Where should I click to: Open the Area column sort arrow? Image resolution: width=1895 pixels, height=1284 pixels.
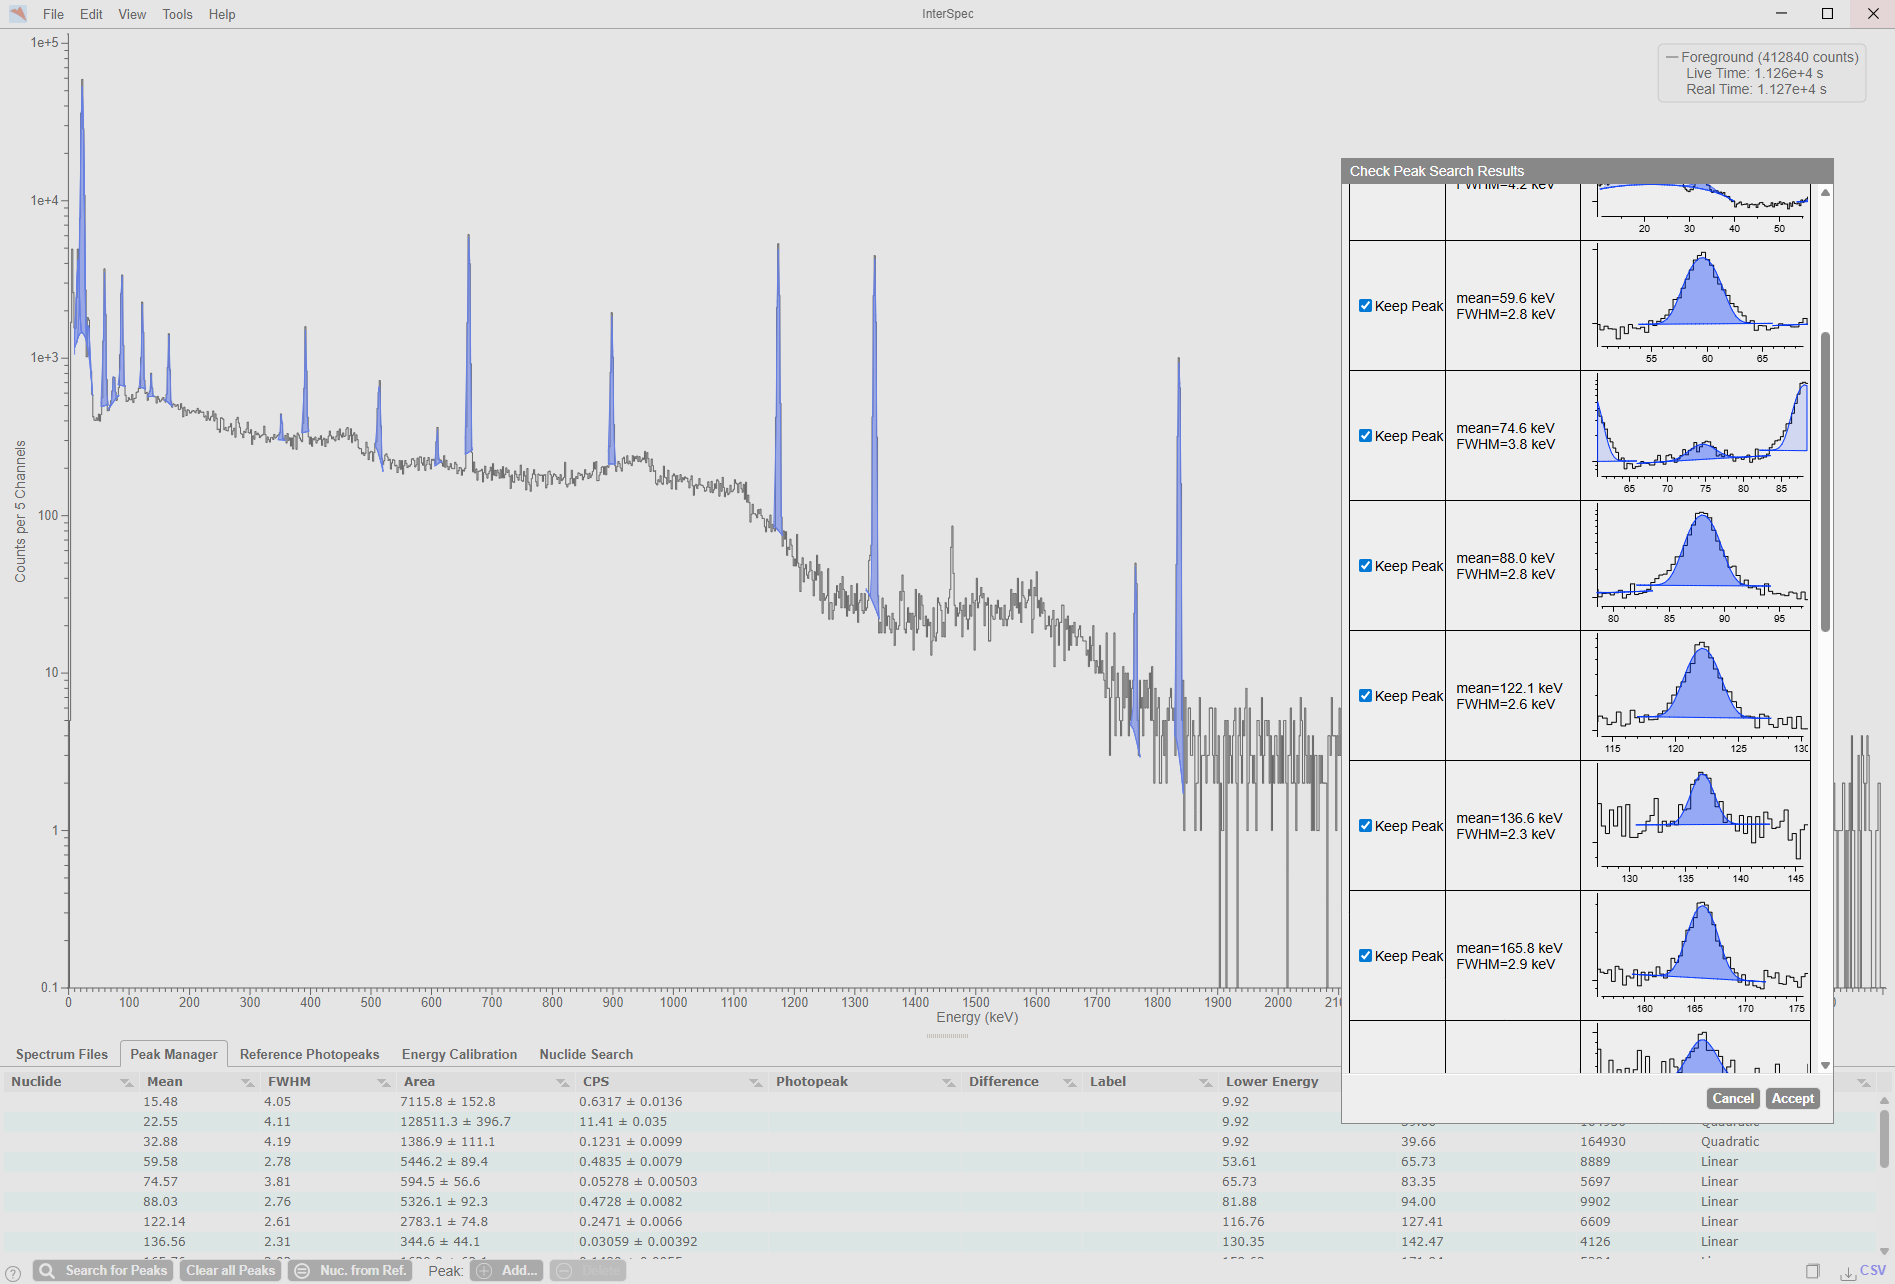coord(562,1082)
